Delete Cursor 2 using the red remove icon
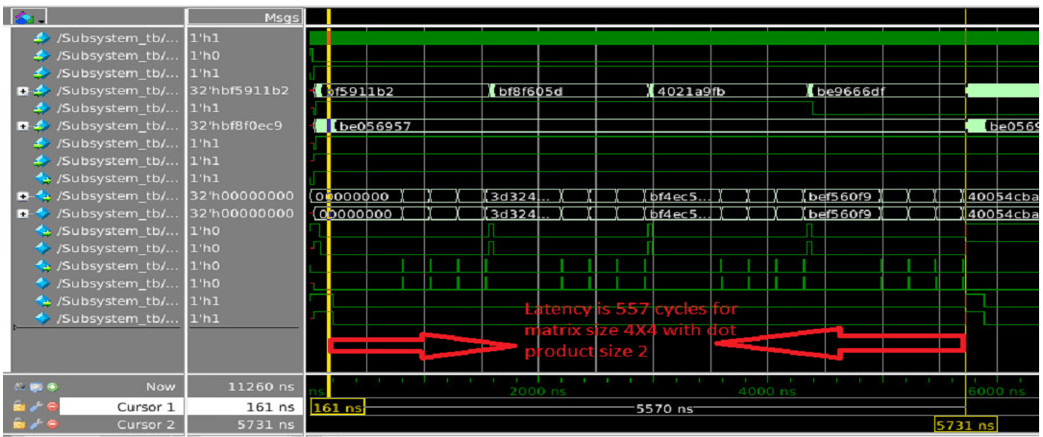Image resolution: width=1043 pixels, height=437 pixels. (51, 424)
